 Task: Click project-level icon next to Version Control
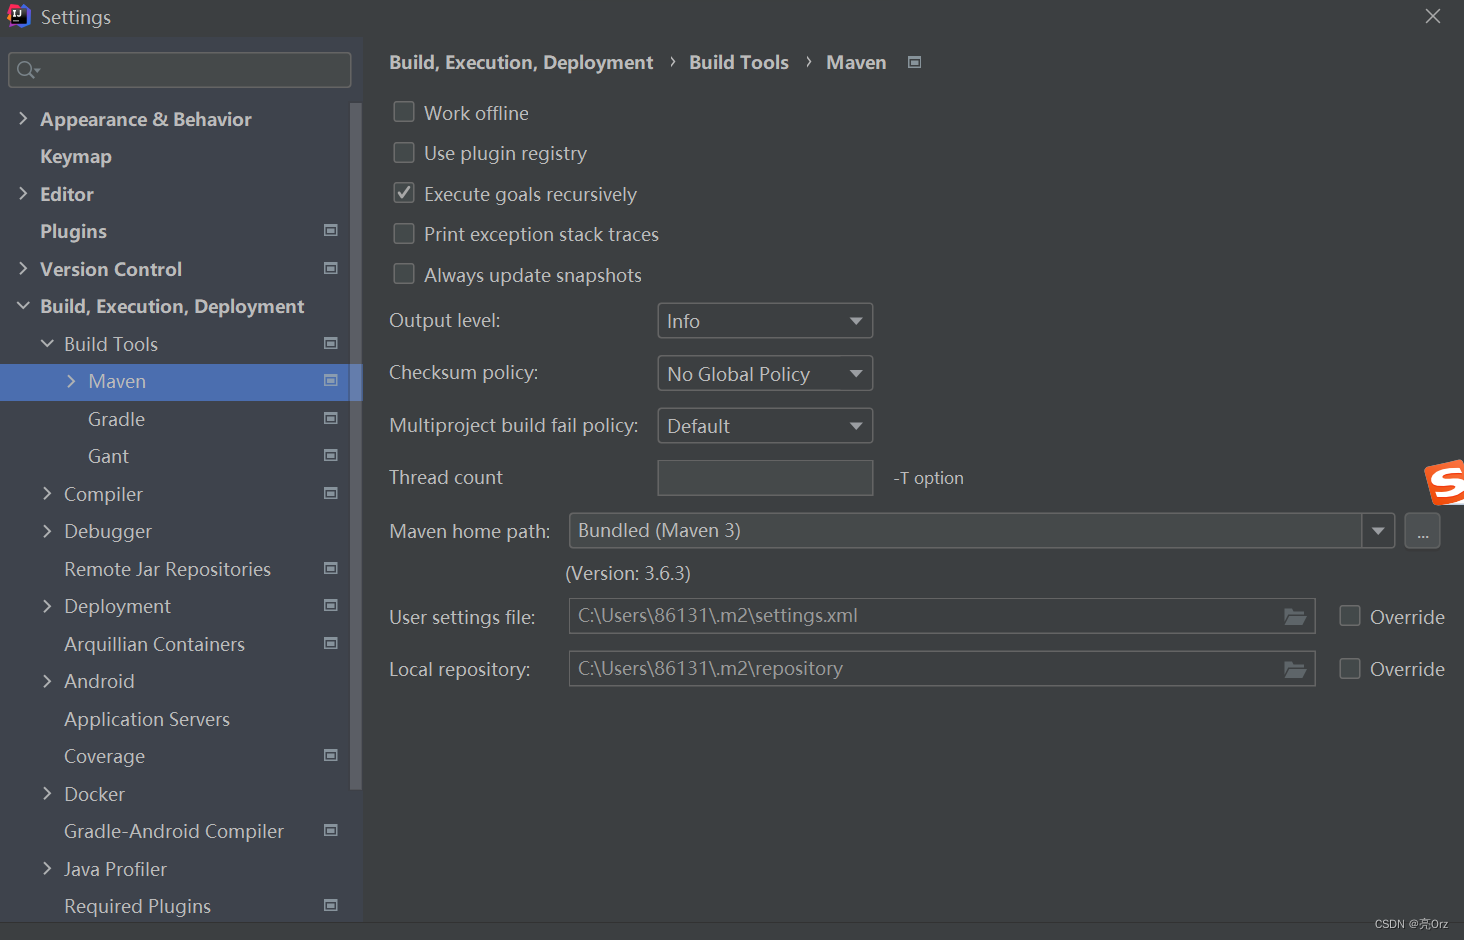[x=331, y=268]
